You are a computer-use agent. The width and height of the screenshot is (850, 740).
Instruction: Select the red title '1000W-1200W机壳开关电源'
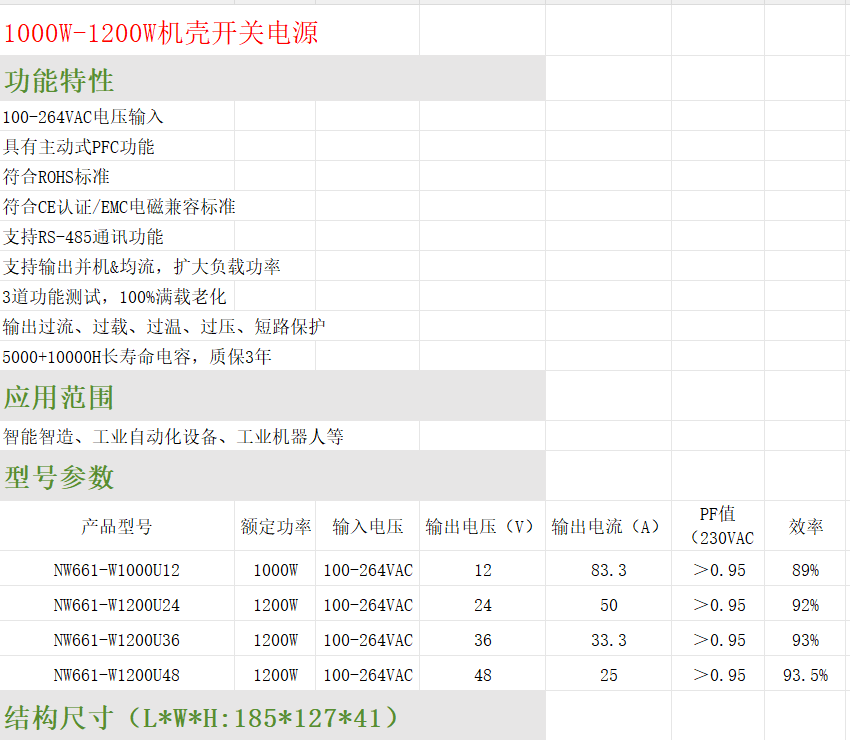coord(160,33)
